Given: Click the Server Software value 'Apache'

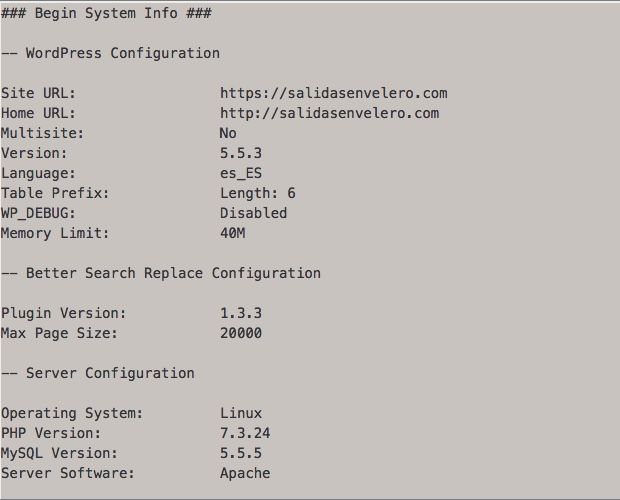Looking at the screenshot, I should point(245,473).
